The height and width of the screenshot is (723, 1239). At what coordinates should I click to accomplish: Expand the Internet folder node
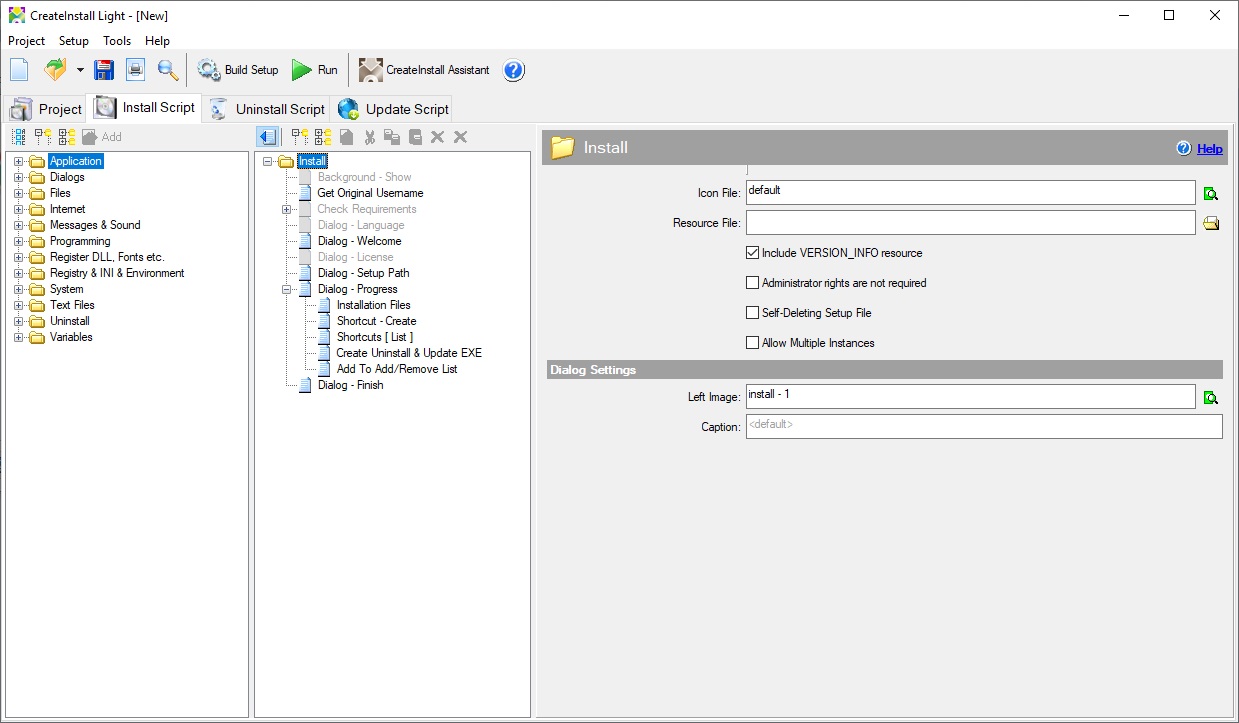click(18, 209)
